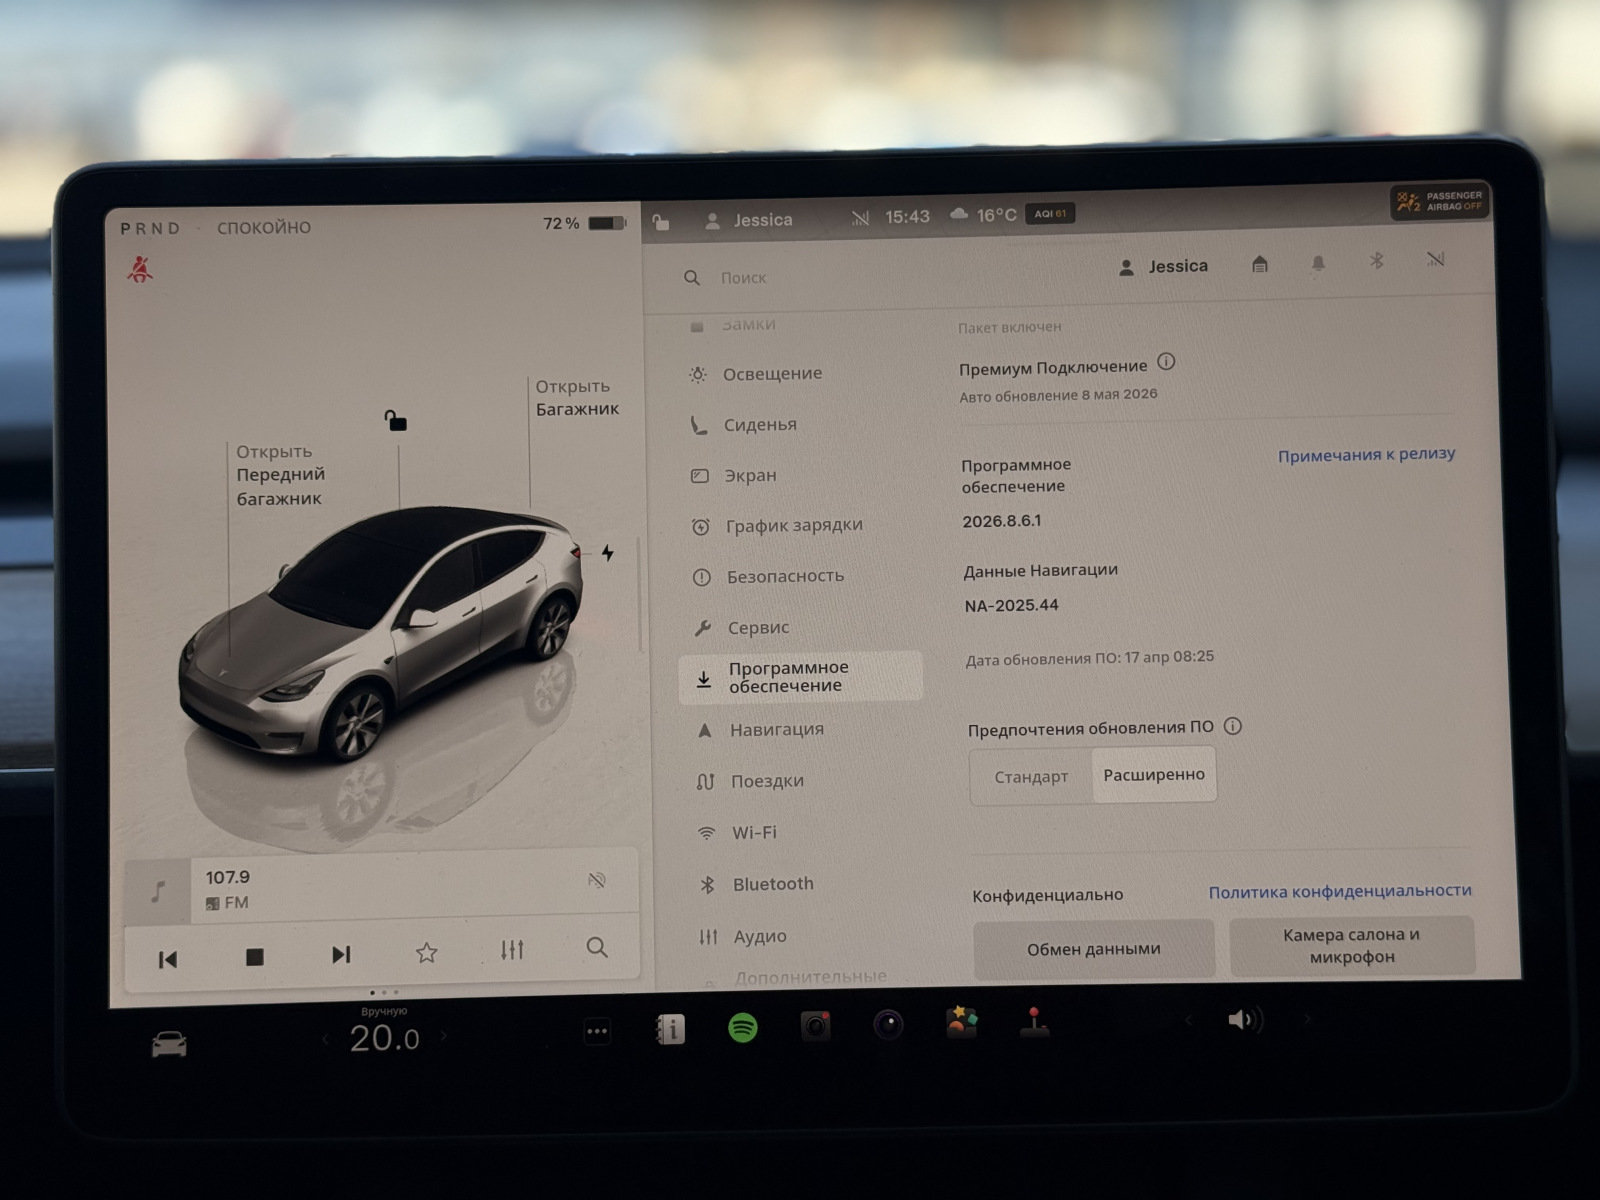Screen dimensions: 1600x1200
Task: Open the Навигация settings section
Action: tap(776, 730)
